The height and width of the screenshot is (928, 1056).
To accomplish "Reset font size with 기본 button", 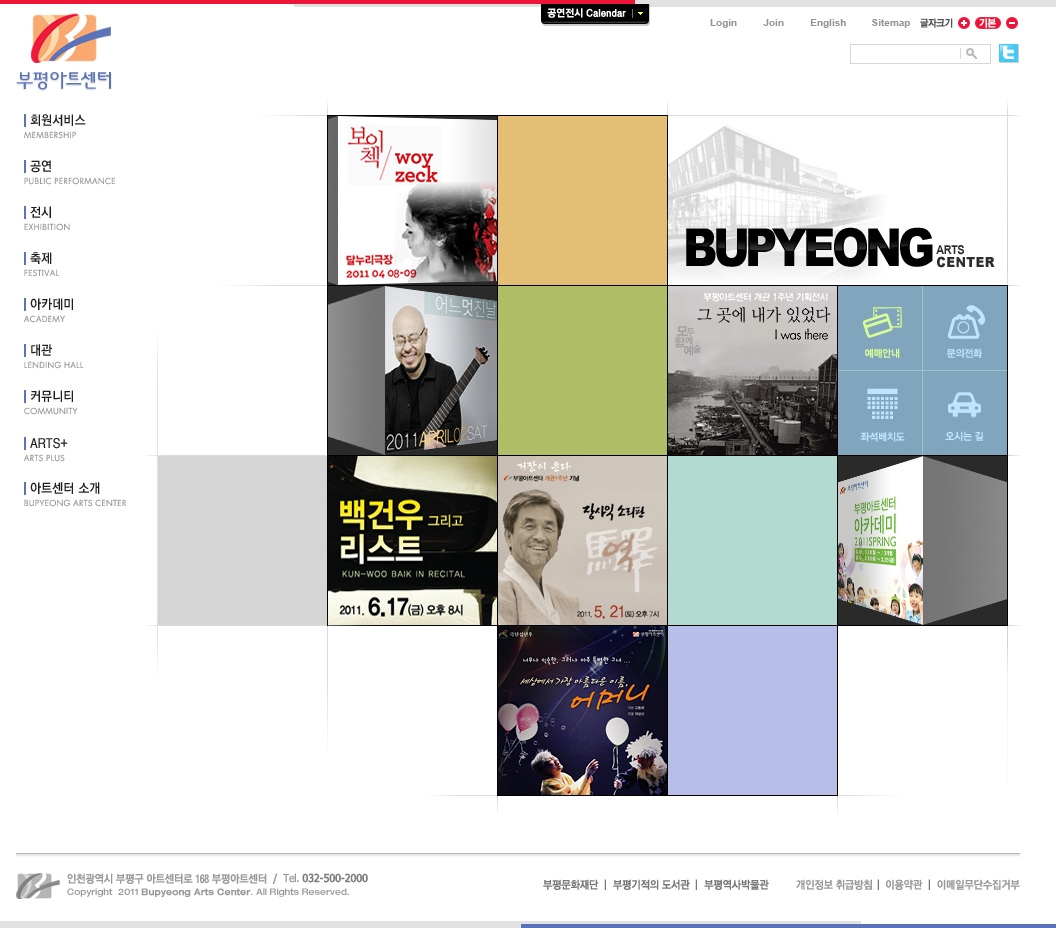I will [987, 23].
